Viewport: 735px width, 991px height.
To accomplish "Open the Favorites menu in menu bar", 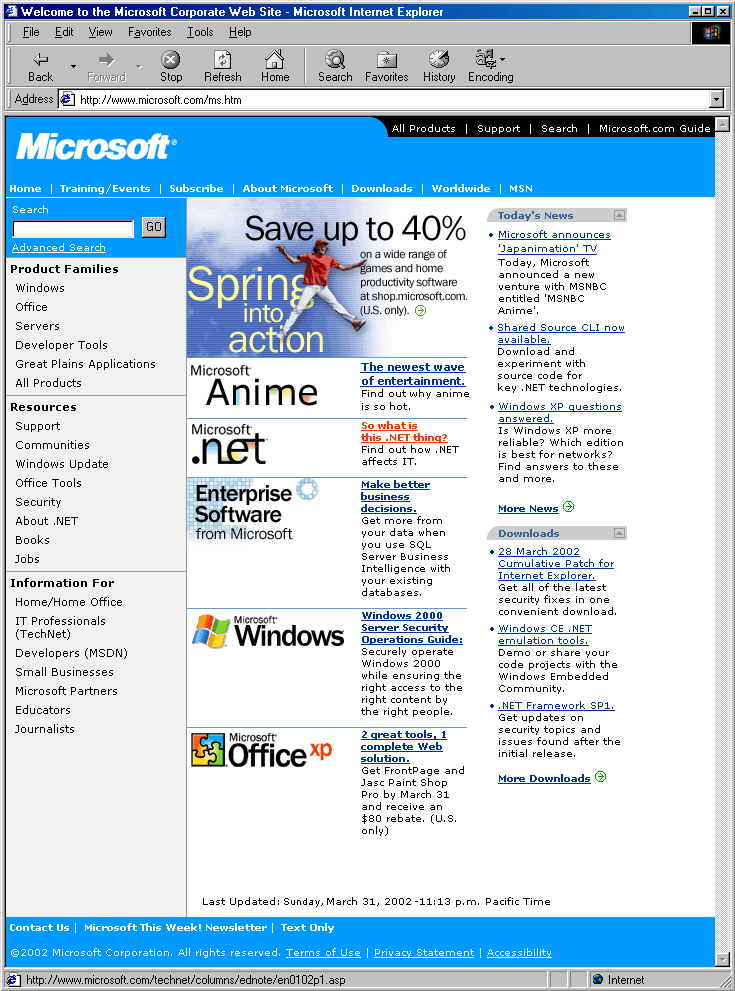I will point(149,32).
